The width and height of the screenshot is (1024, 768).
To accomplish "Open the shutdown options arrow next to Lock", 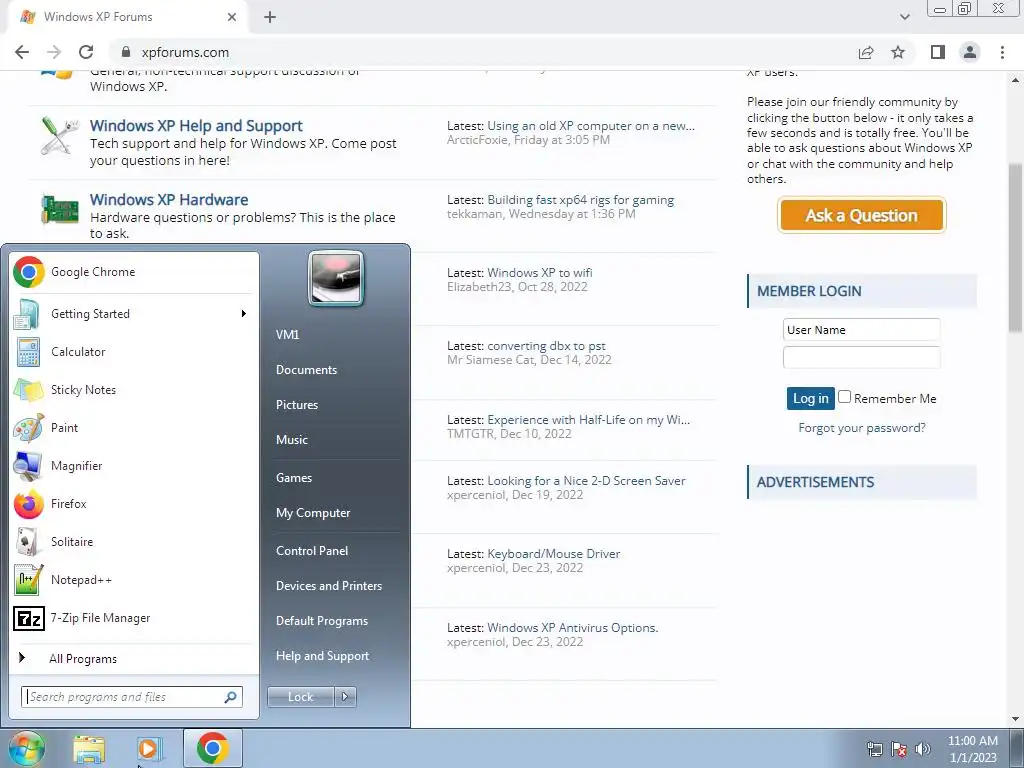I will pyautogui.click(x=345, y=697).
